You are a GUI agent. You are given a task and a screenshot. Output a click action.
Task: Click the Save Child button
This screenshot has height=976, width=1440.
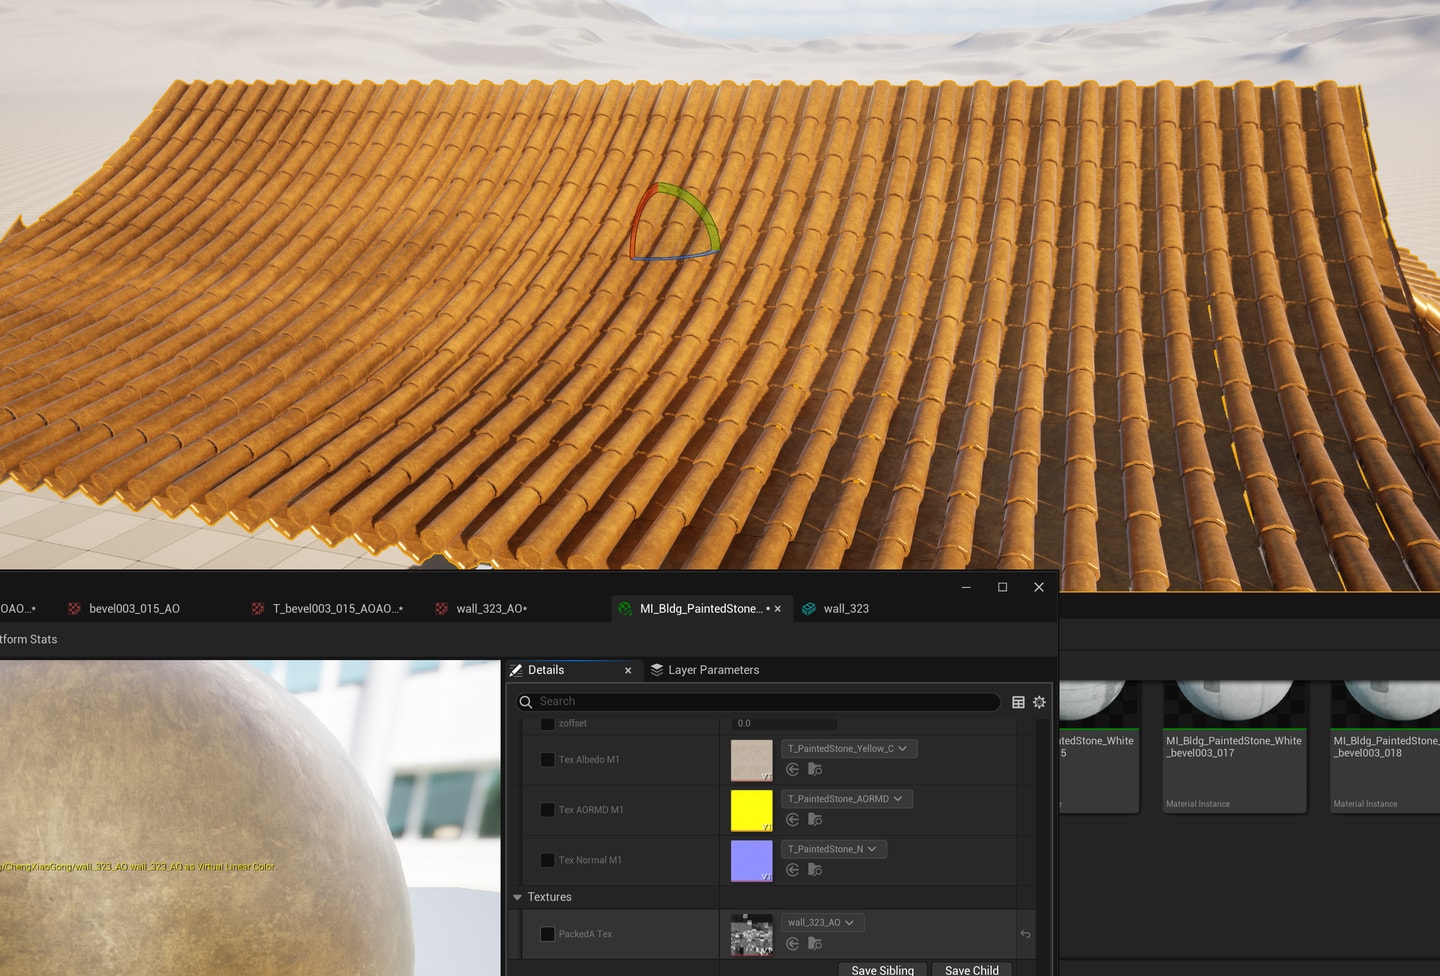click(x=972, y=969)
